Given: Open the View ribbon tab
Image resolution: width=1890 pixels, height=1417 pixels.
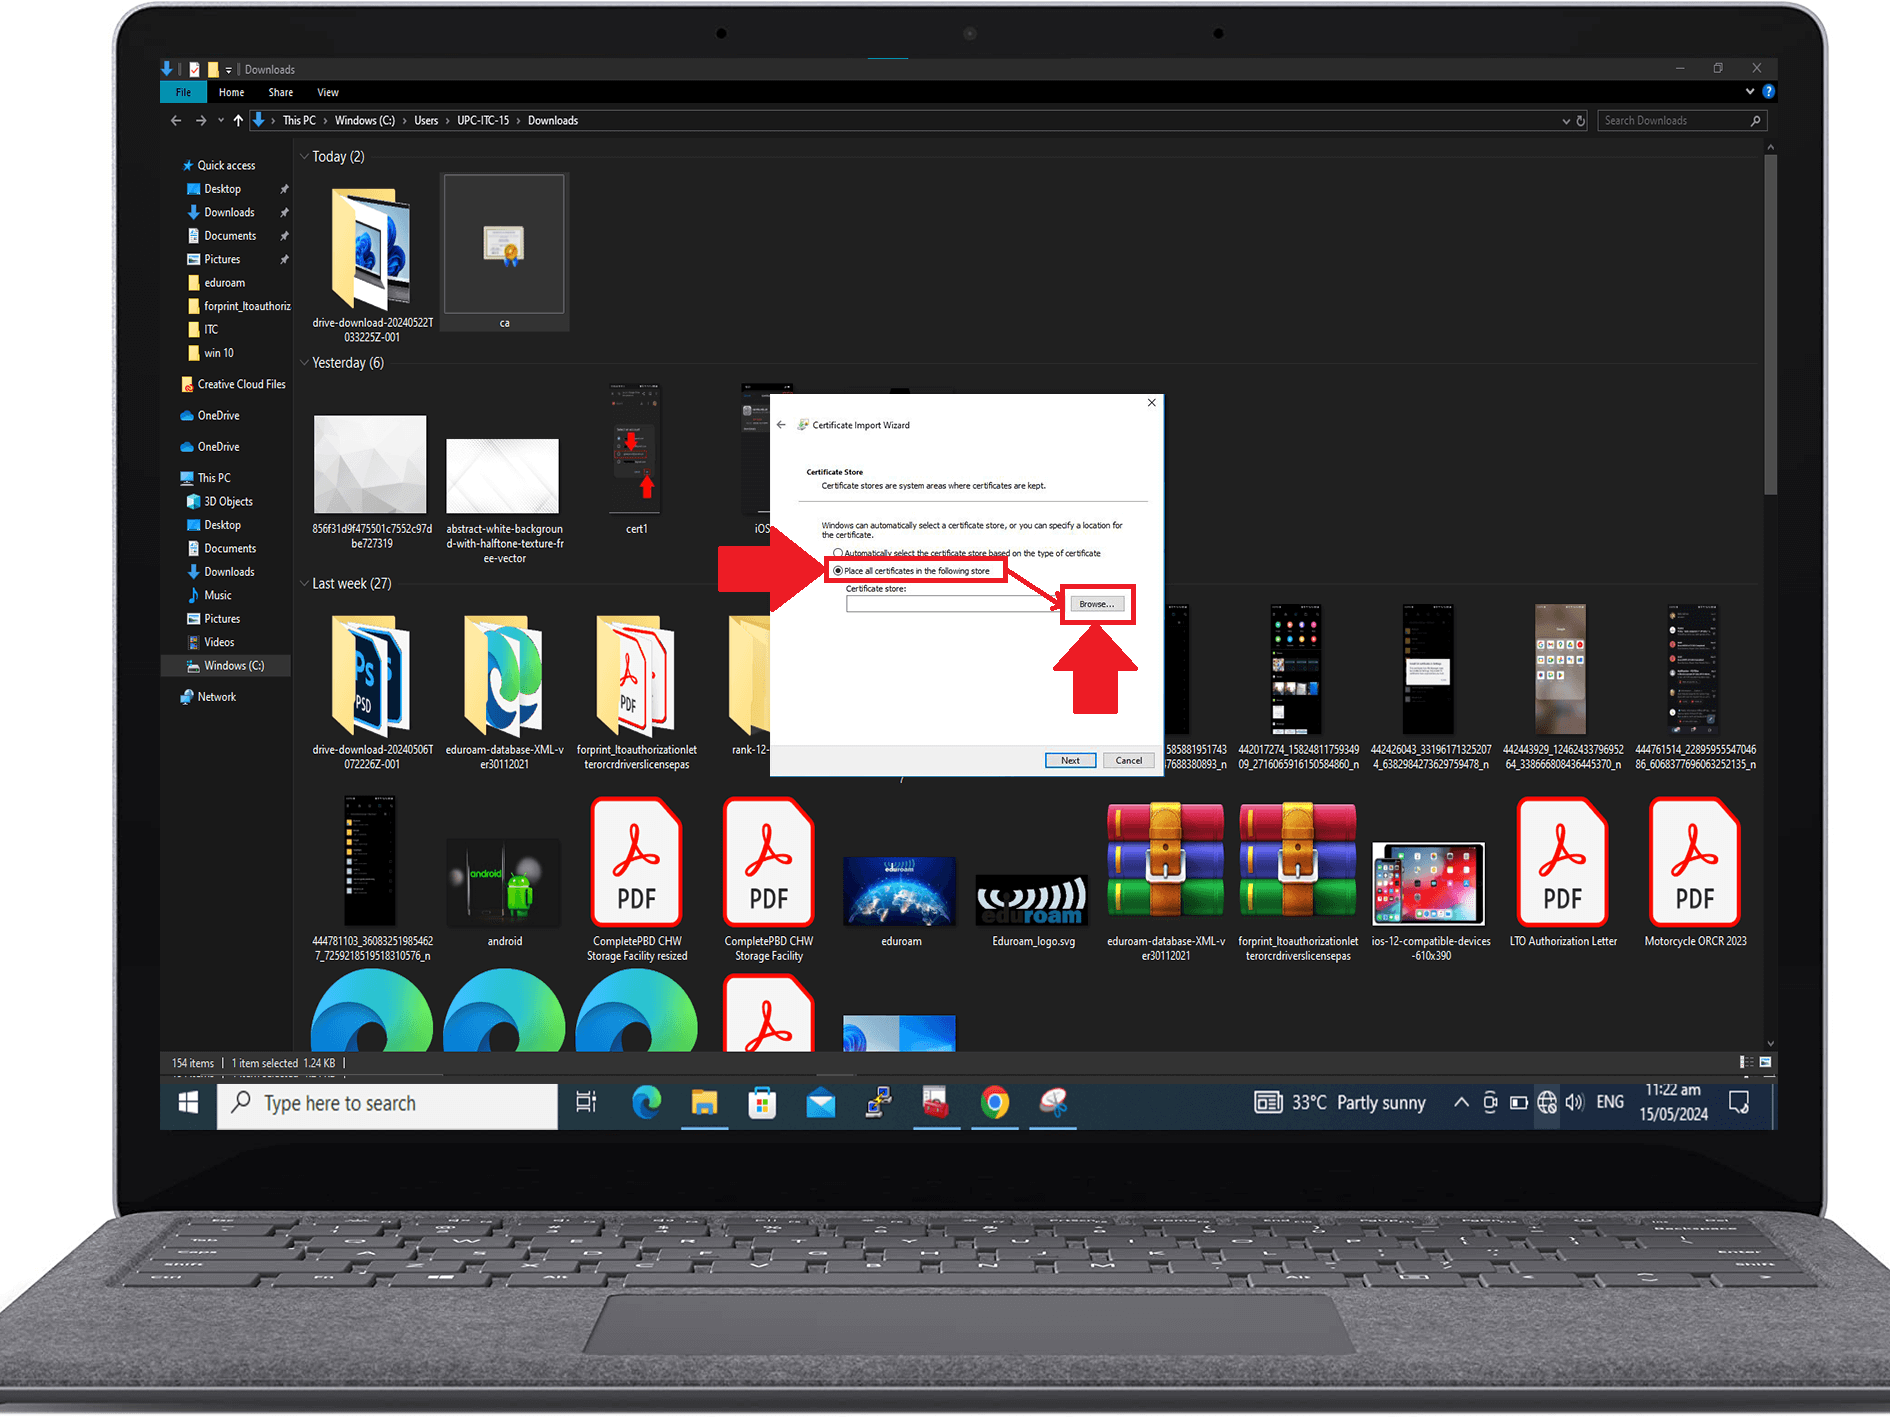Looking at the screenshot, I should tap(328, 92).
